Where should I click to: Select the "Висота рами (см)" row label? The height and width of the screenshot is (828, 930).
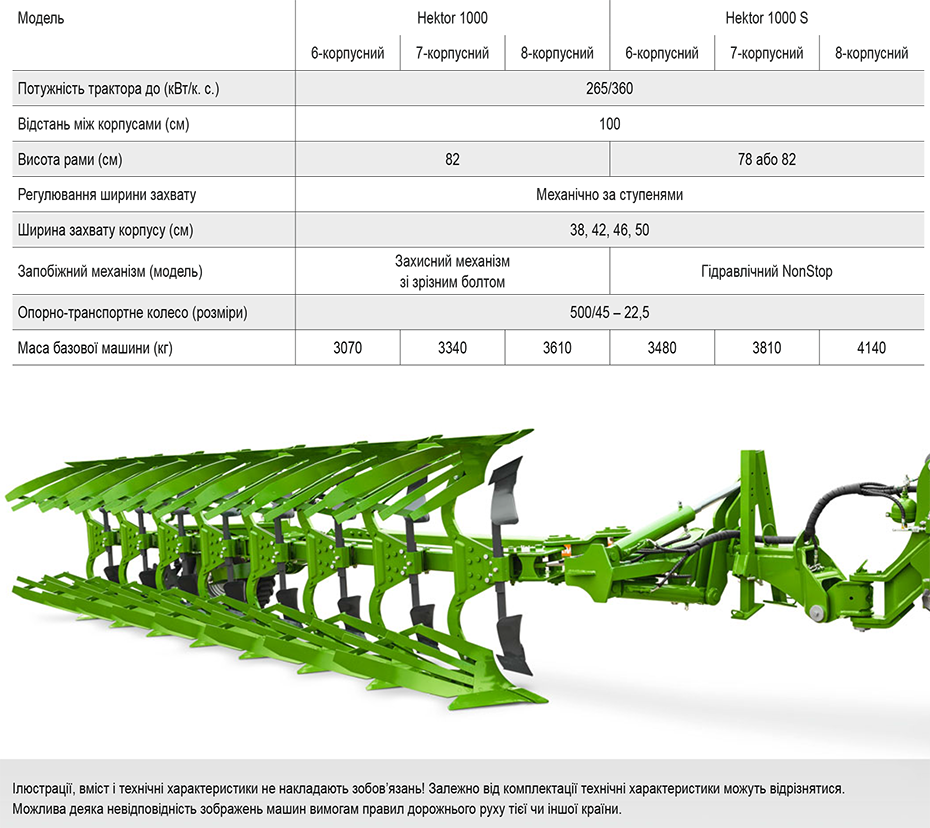point(70,160)
